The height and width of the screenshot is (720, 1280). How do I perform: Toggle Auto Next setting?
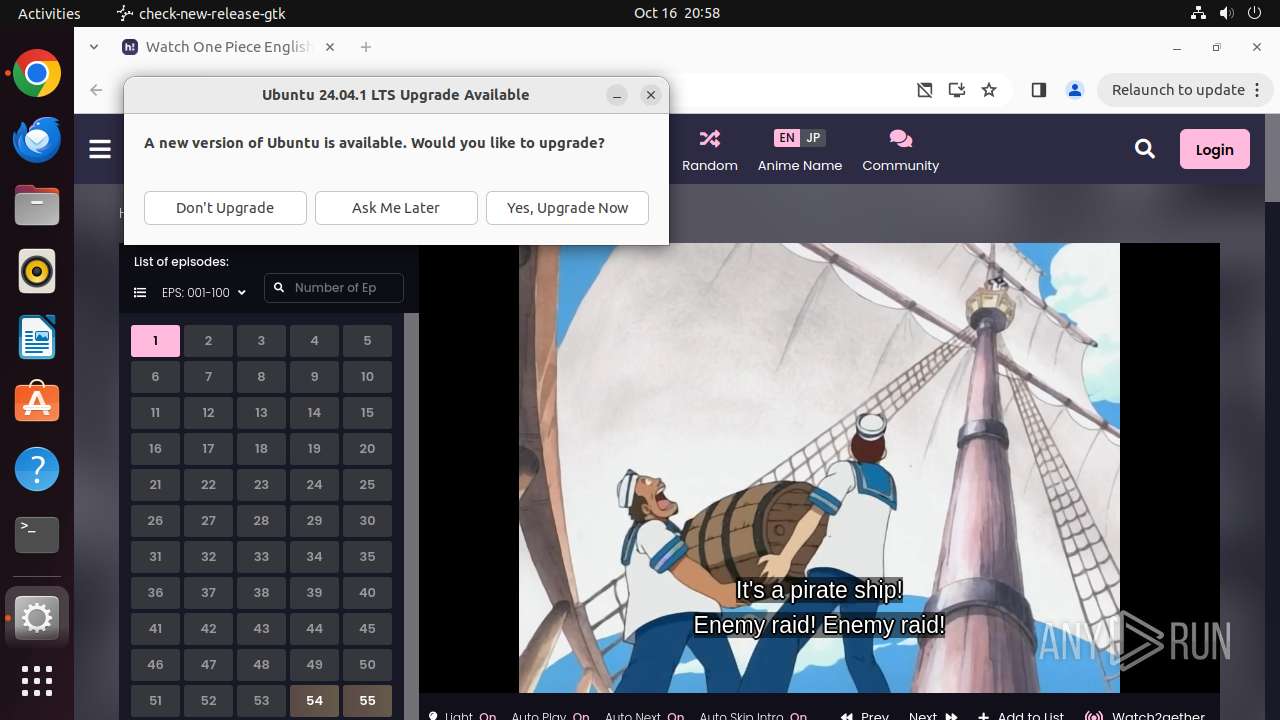(x=644, y=716)
